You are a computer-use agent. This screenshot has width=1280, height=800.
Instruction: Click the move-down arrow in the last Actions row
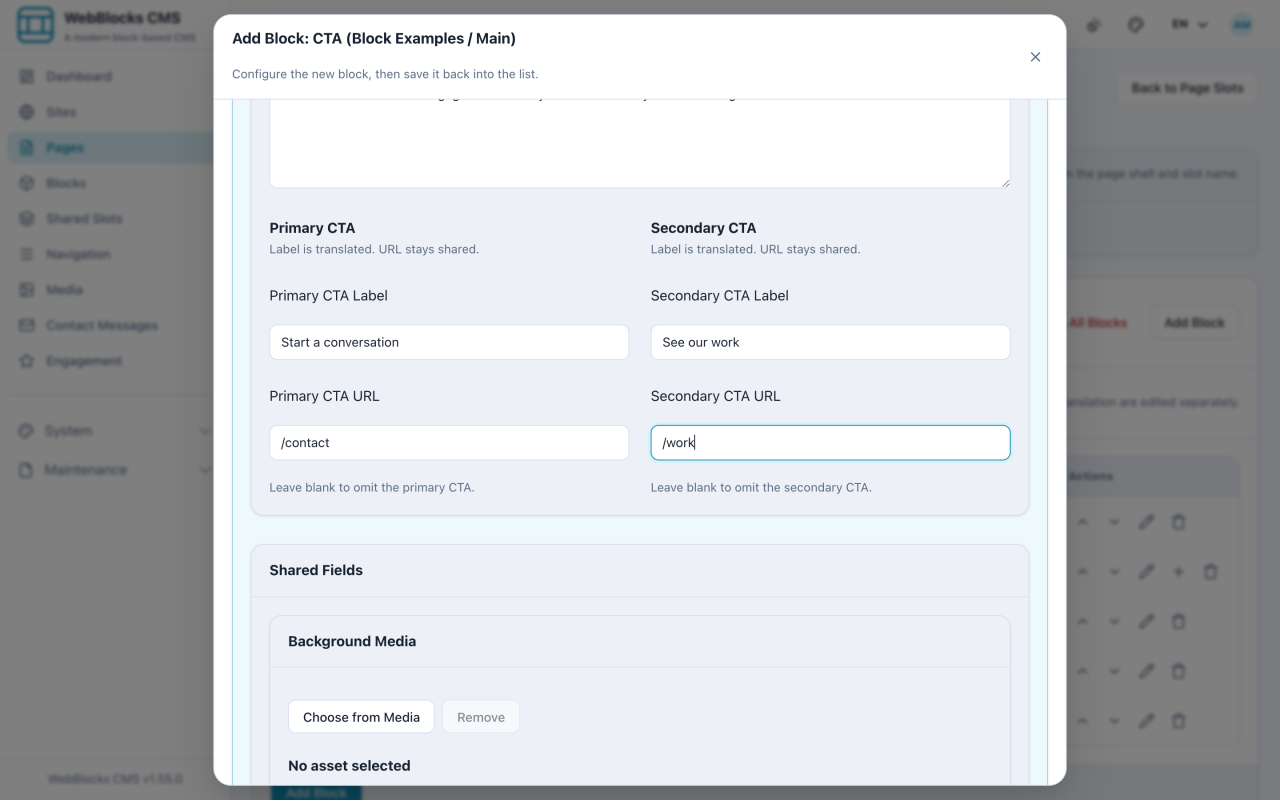(x=1114, y=720)
